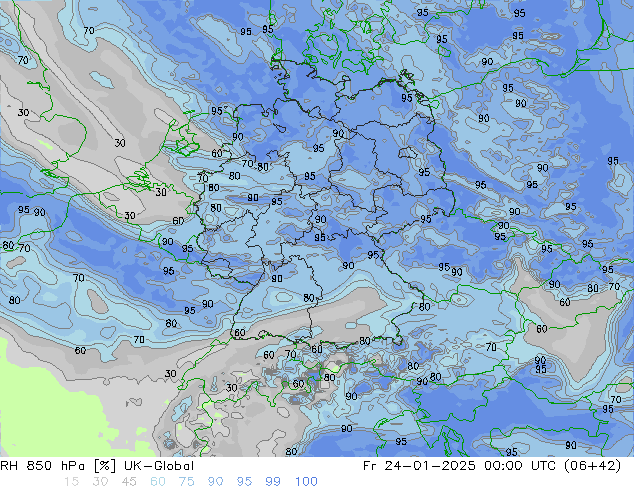This screenshot has width=634, height=490.
Task: Select legend value 100 in the color scale
Action: 306,482
